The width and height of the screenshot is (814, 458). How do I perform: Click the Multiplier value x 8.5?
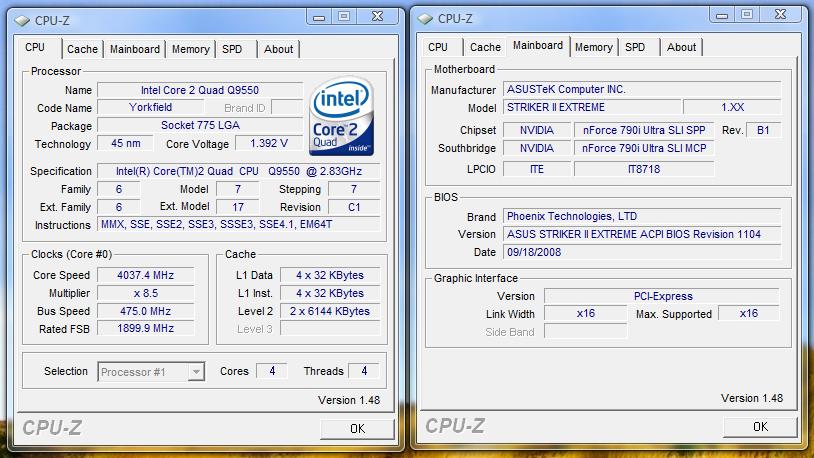pos(145,293)
